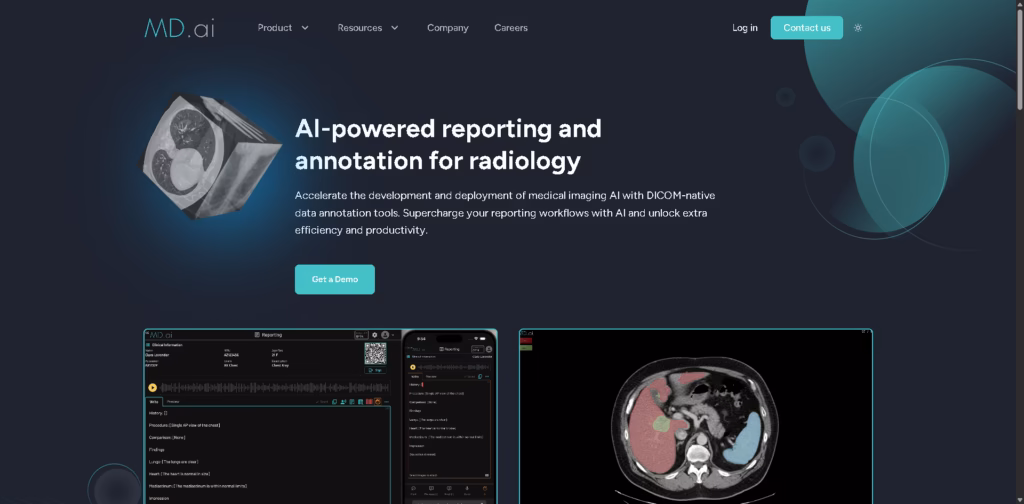Click the 'History:' line in the report
Viewport: 1024px width, 504px height.
[159, 413]
